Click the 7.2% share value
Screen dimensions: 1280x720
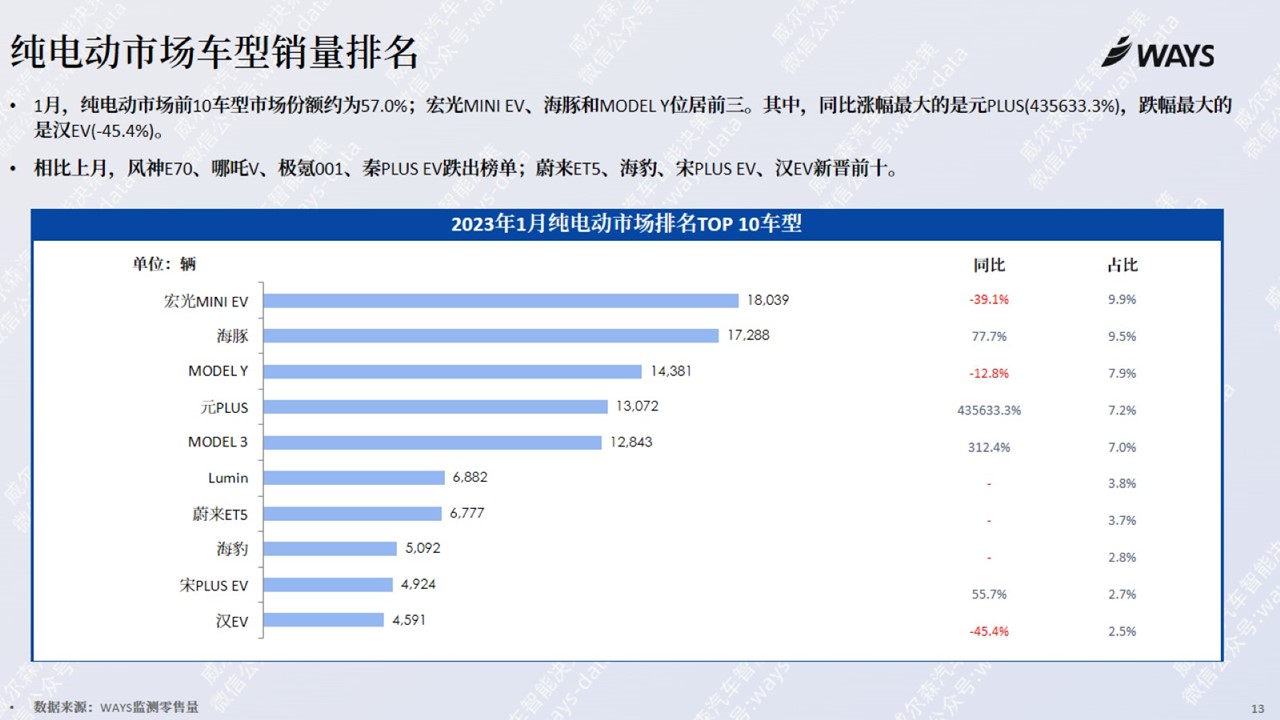tap(1122, 410)
